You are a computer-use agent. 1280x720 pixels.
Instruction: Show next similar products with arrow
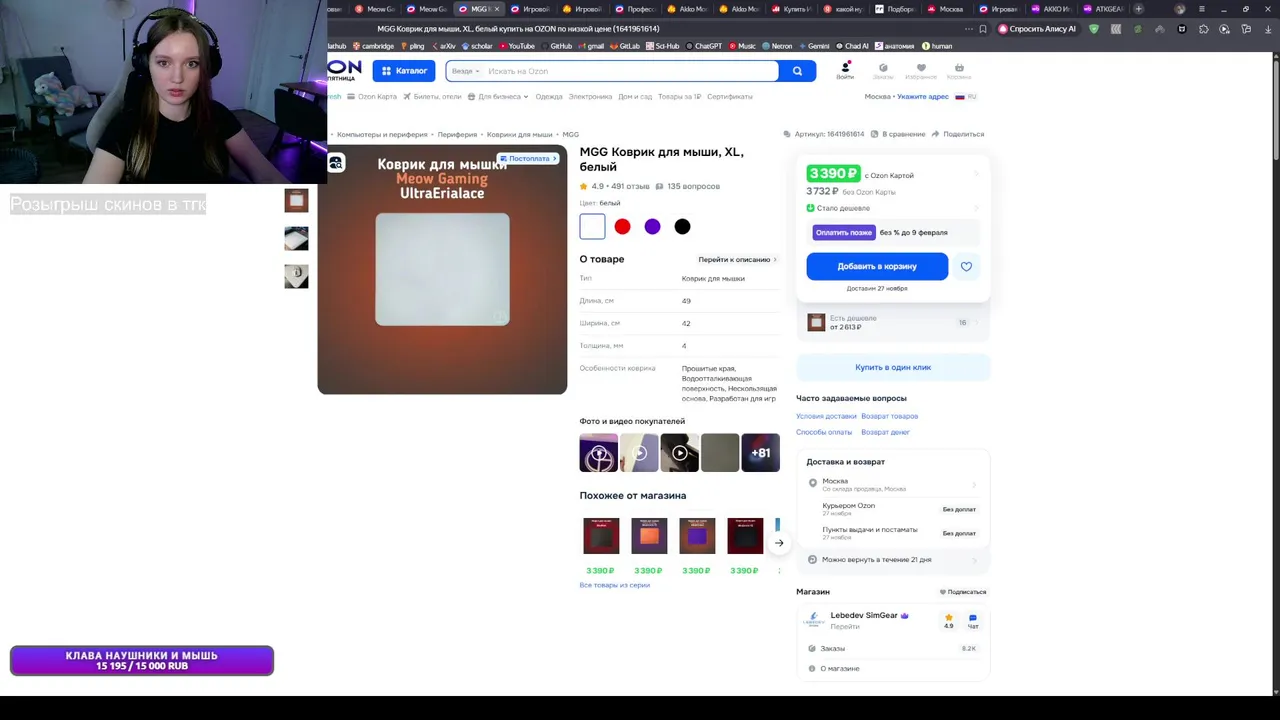pyautogui.click(x=779, y=543)
